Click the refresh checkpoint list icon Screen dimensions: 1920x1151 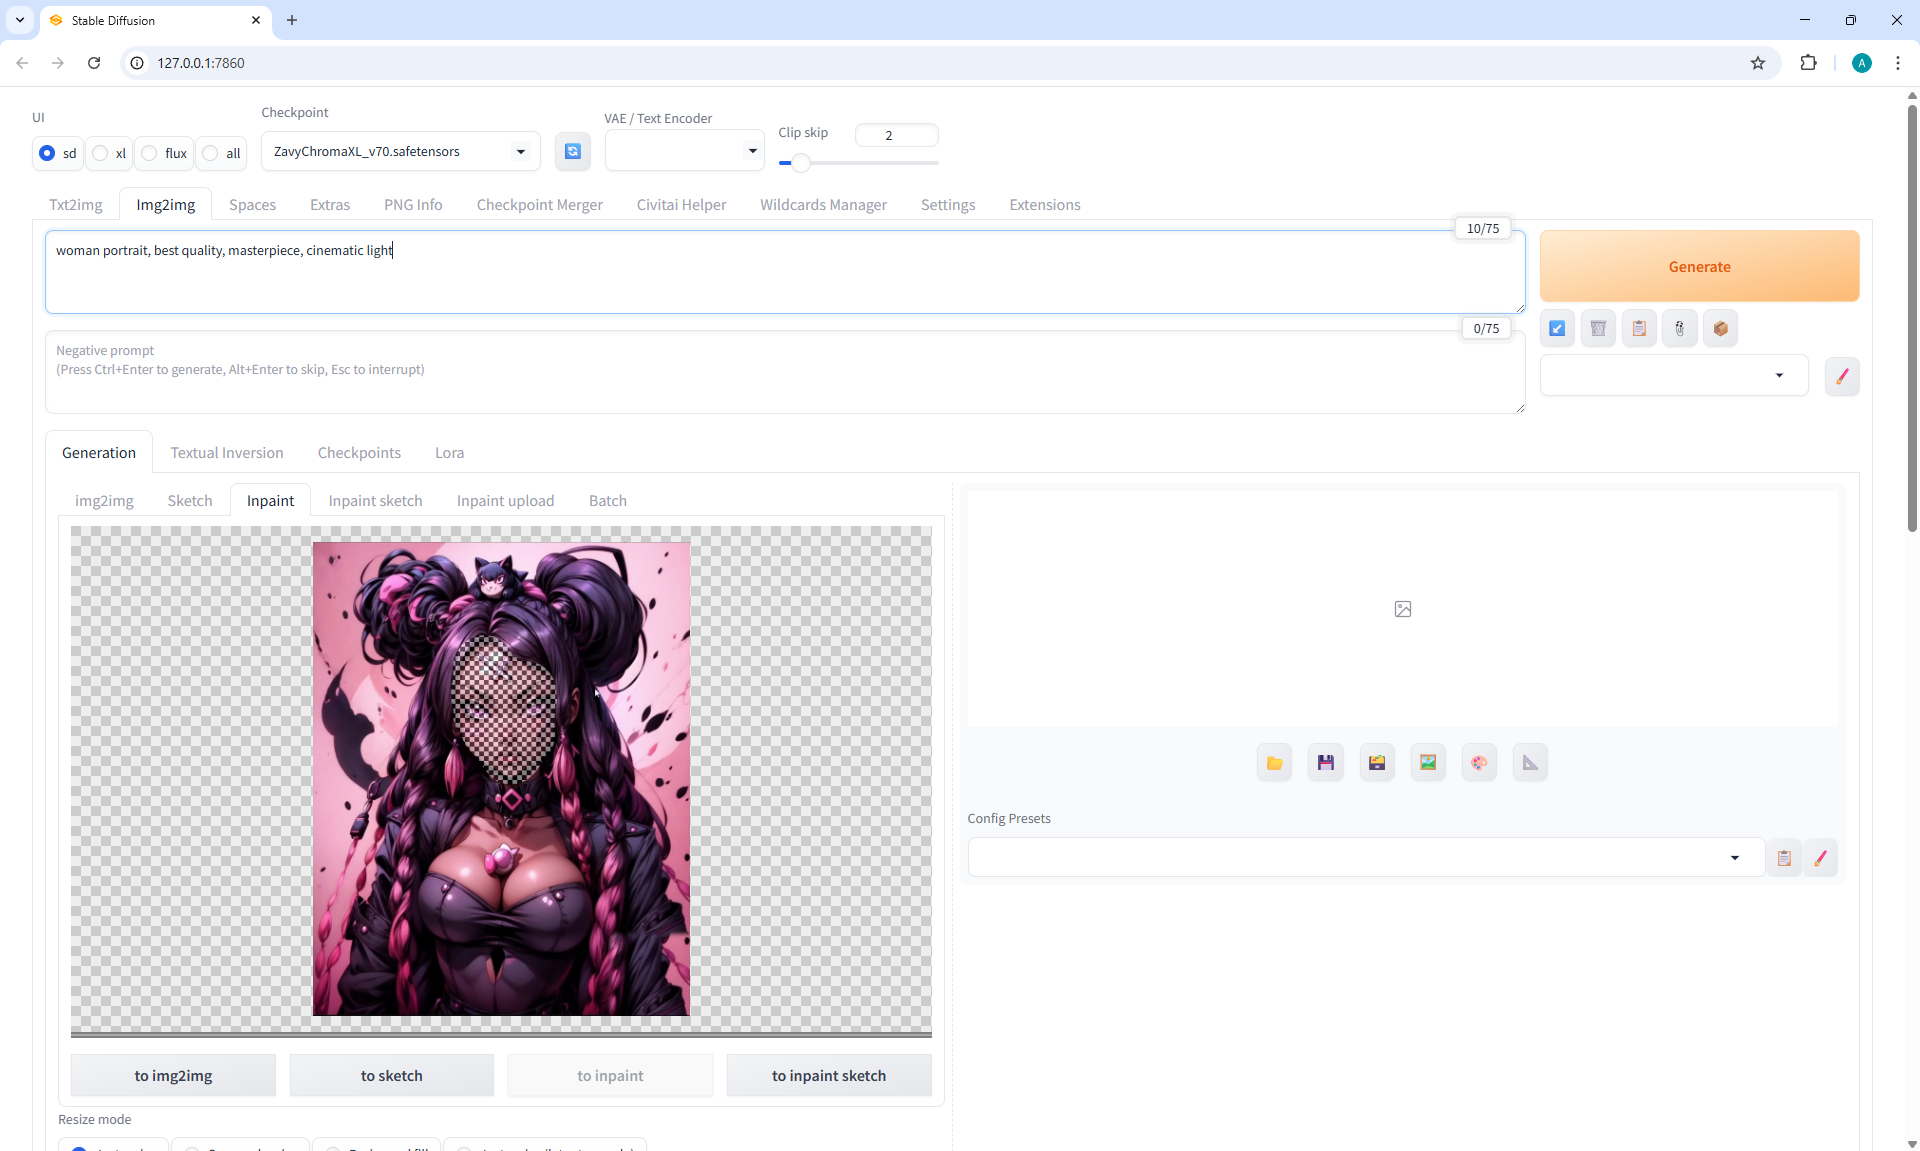coord(572,151)
